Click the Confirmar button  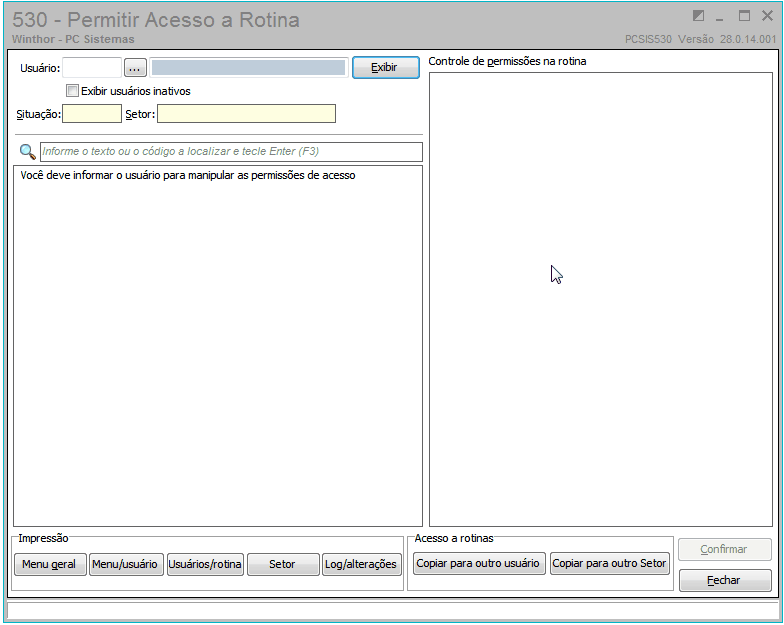pos(724,549)
